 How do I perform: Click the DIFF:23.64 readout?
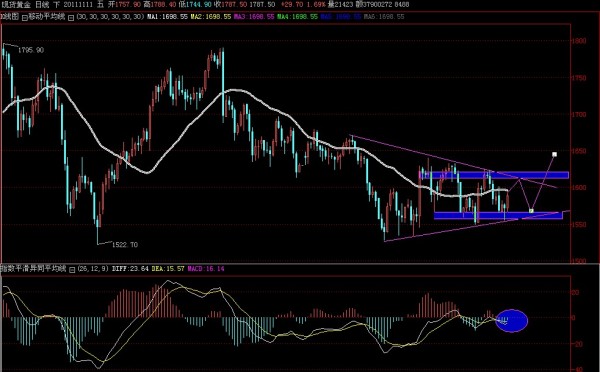pyautogui.click(x=130, y=269)
